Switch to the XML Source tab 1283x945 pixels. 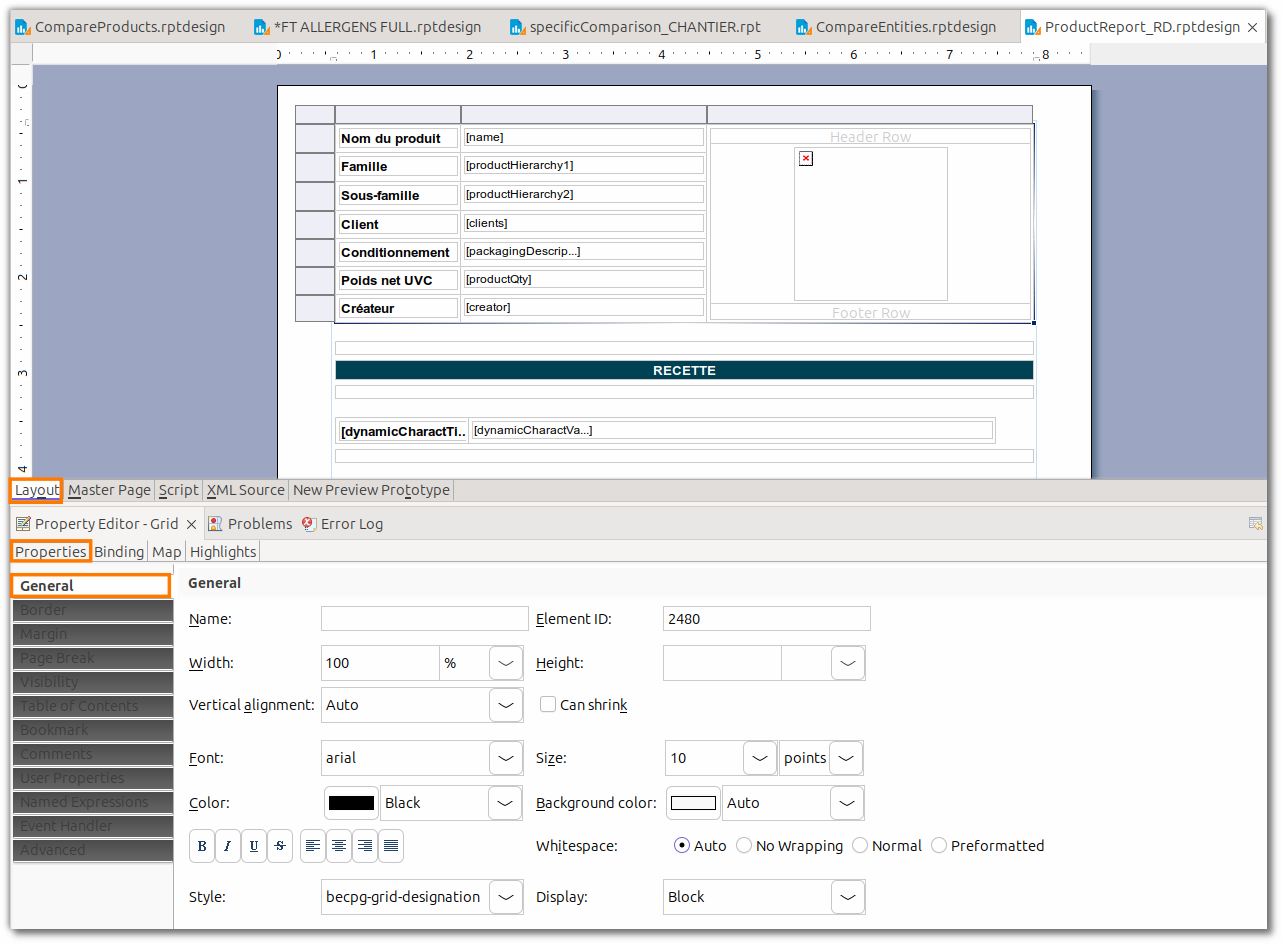246,490
